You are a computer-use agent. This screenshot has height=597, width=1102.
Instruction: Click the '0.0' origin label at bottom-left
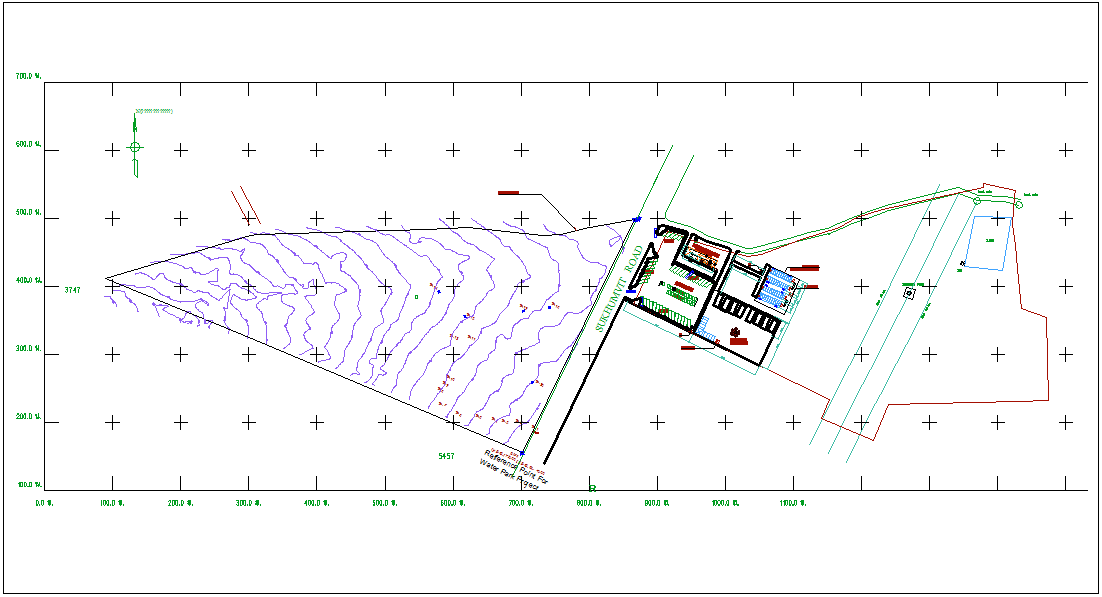(x=42, y=505)
